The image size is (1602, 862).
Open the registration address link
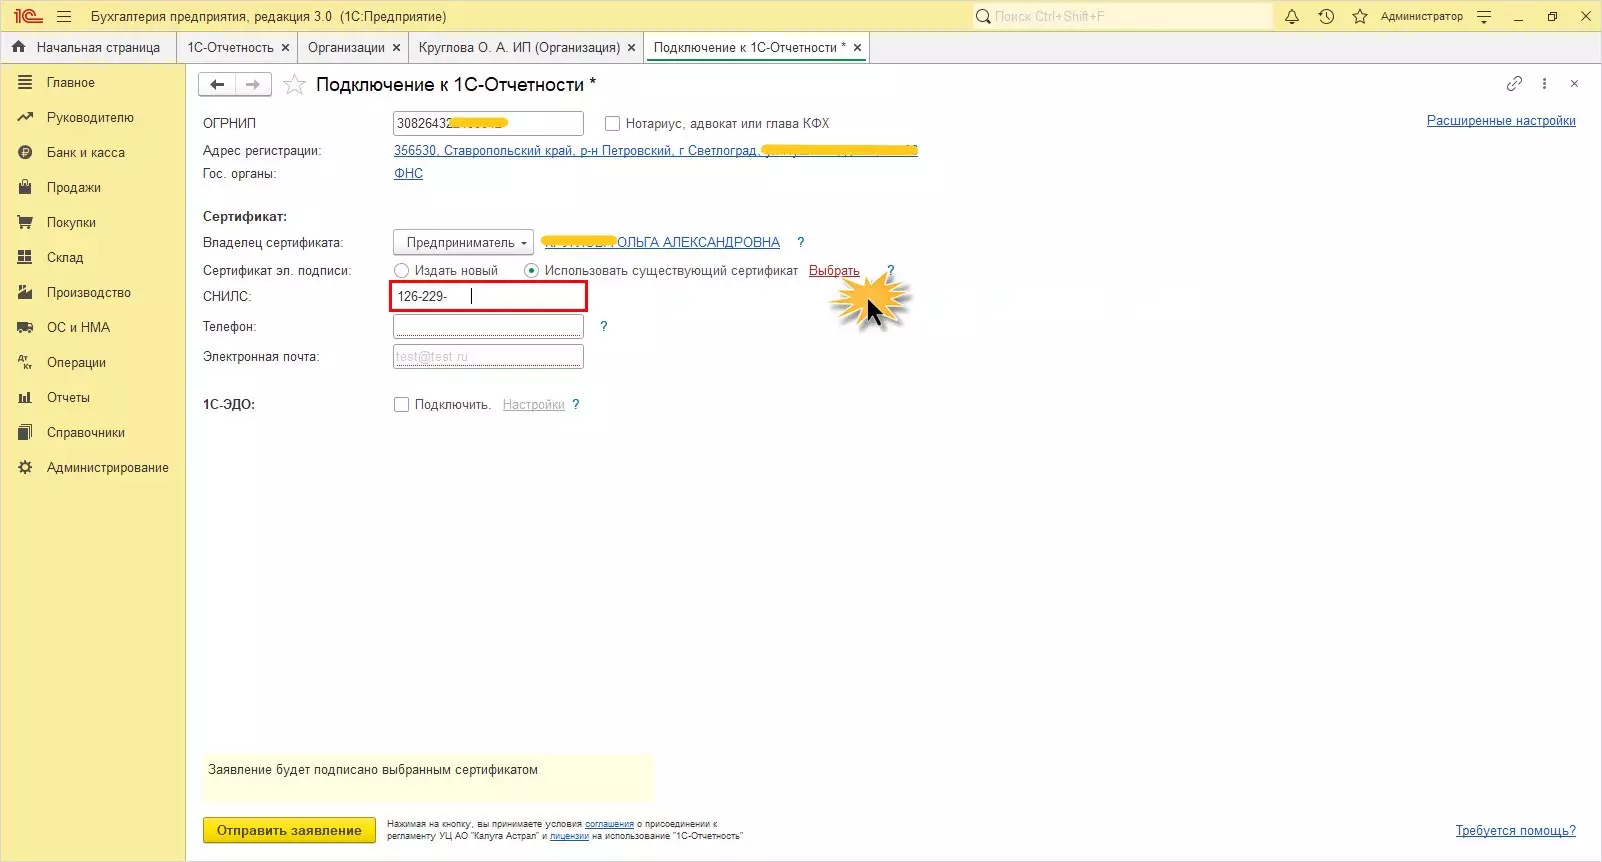tap(656, 151)
